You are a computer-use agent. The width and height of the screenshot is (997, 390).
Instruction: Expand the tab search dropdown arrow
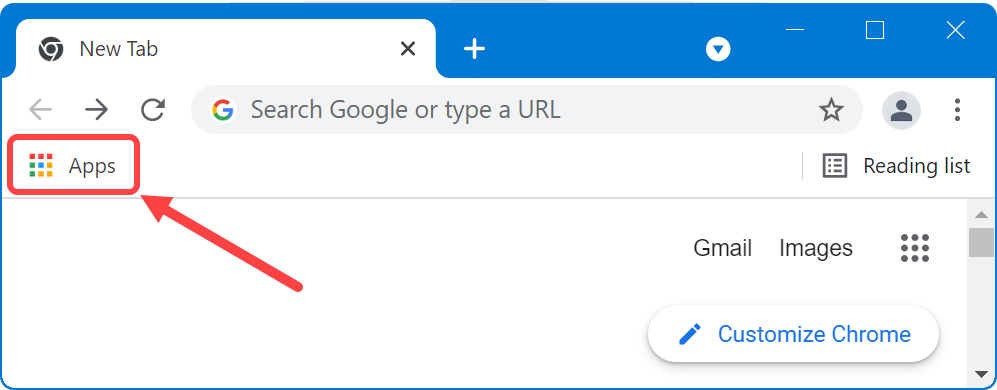(x=719, y=49)
